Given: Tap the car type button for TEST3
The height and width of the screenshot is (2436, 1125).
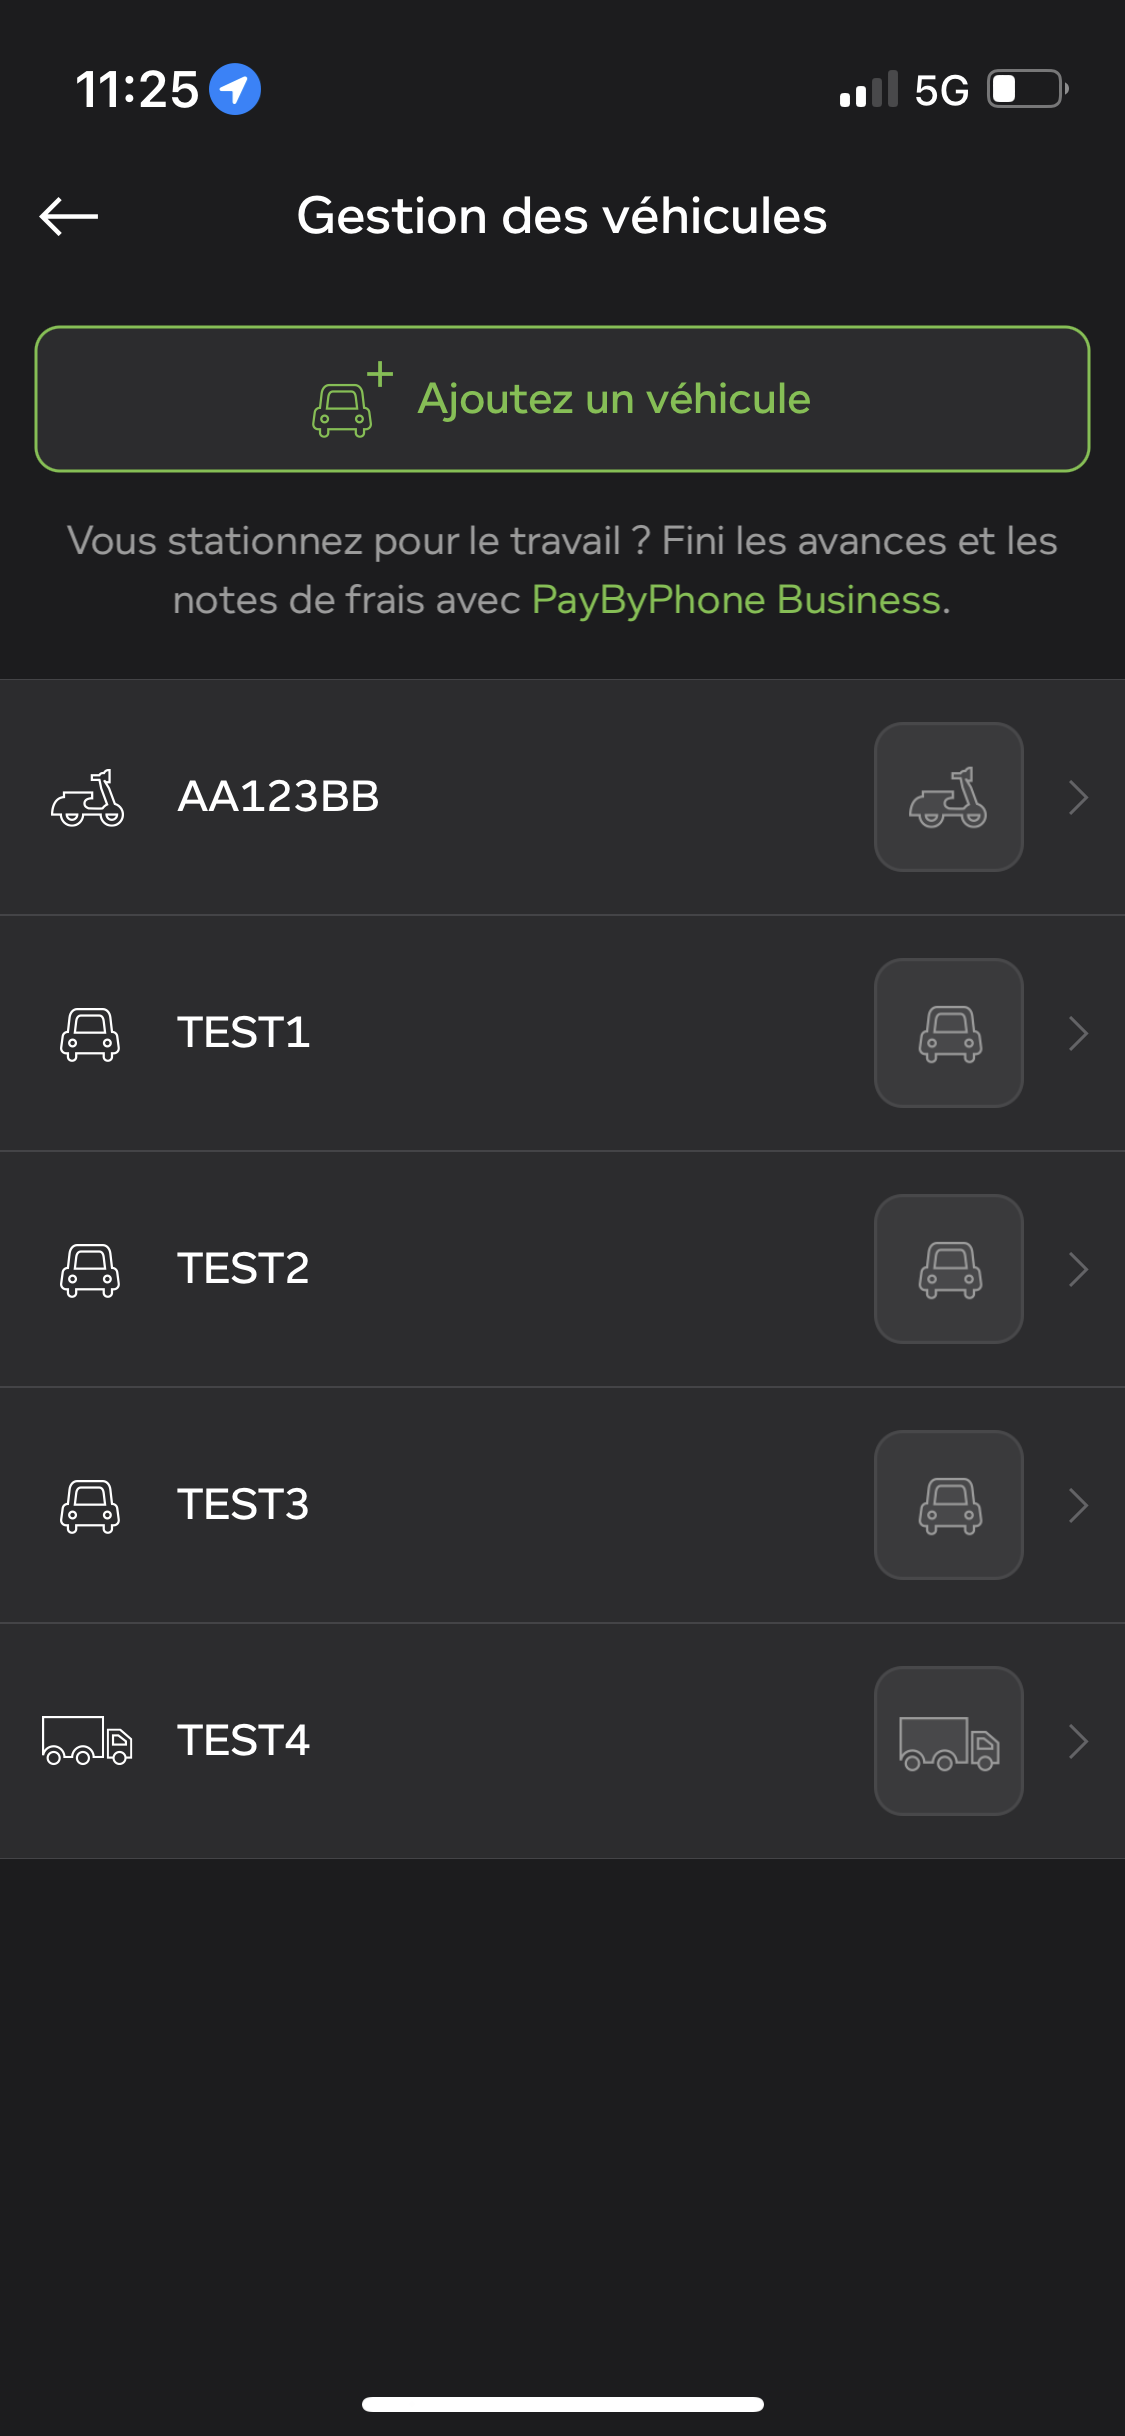Looking at the screenshot, I should (948, 1505).
